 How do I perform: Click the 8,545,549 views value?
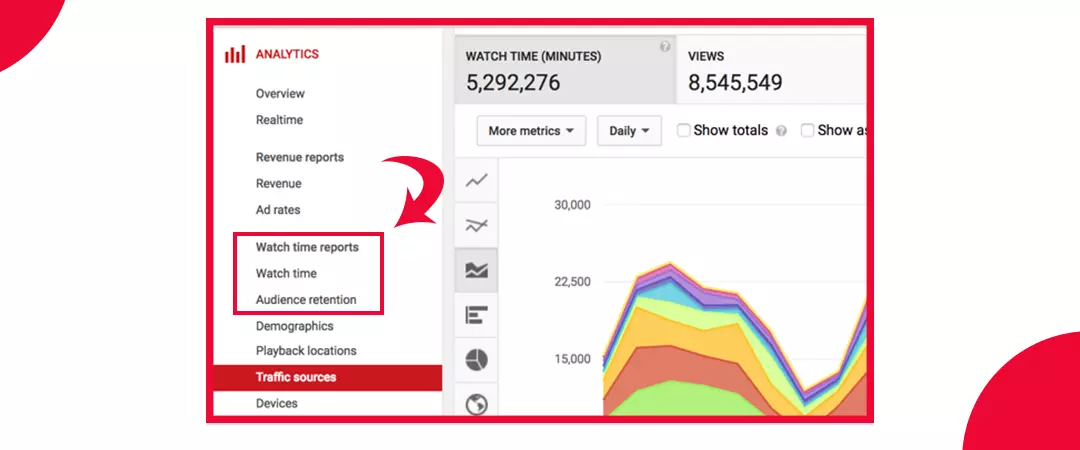click(736, 83)
